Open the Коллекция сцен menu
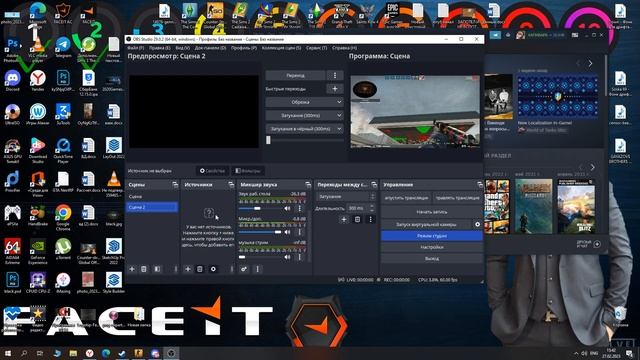Screen dimensions: 640x360 (x=281, y=48)
